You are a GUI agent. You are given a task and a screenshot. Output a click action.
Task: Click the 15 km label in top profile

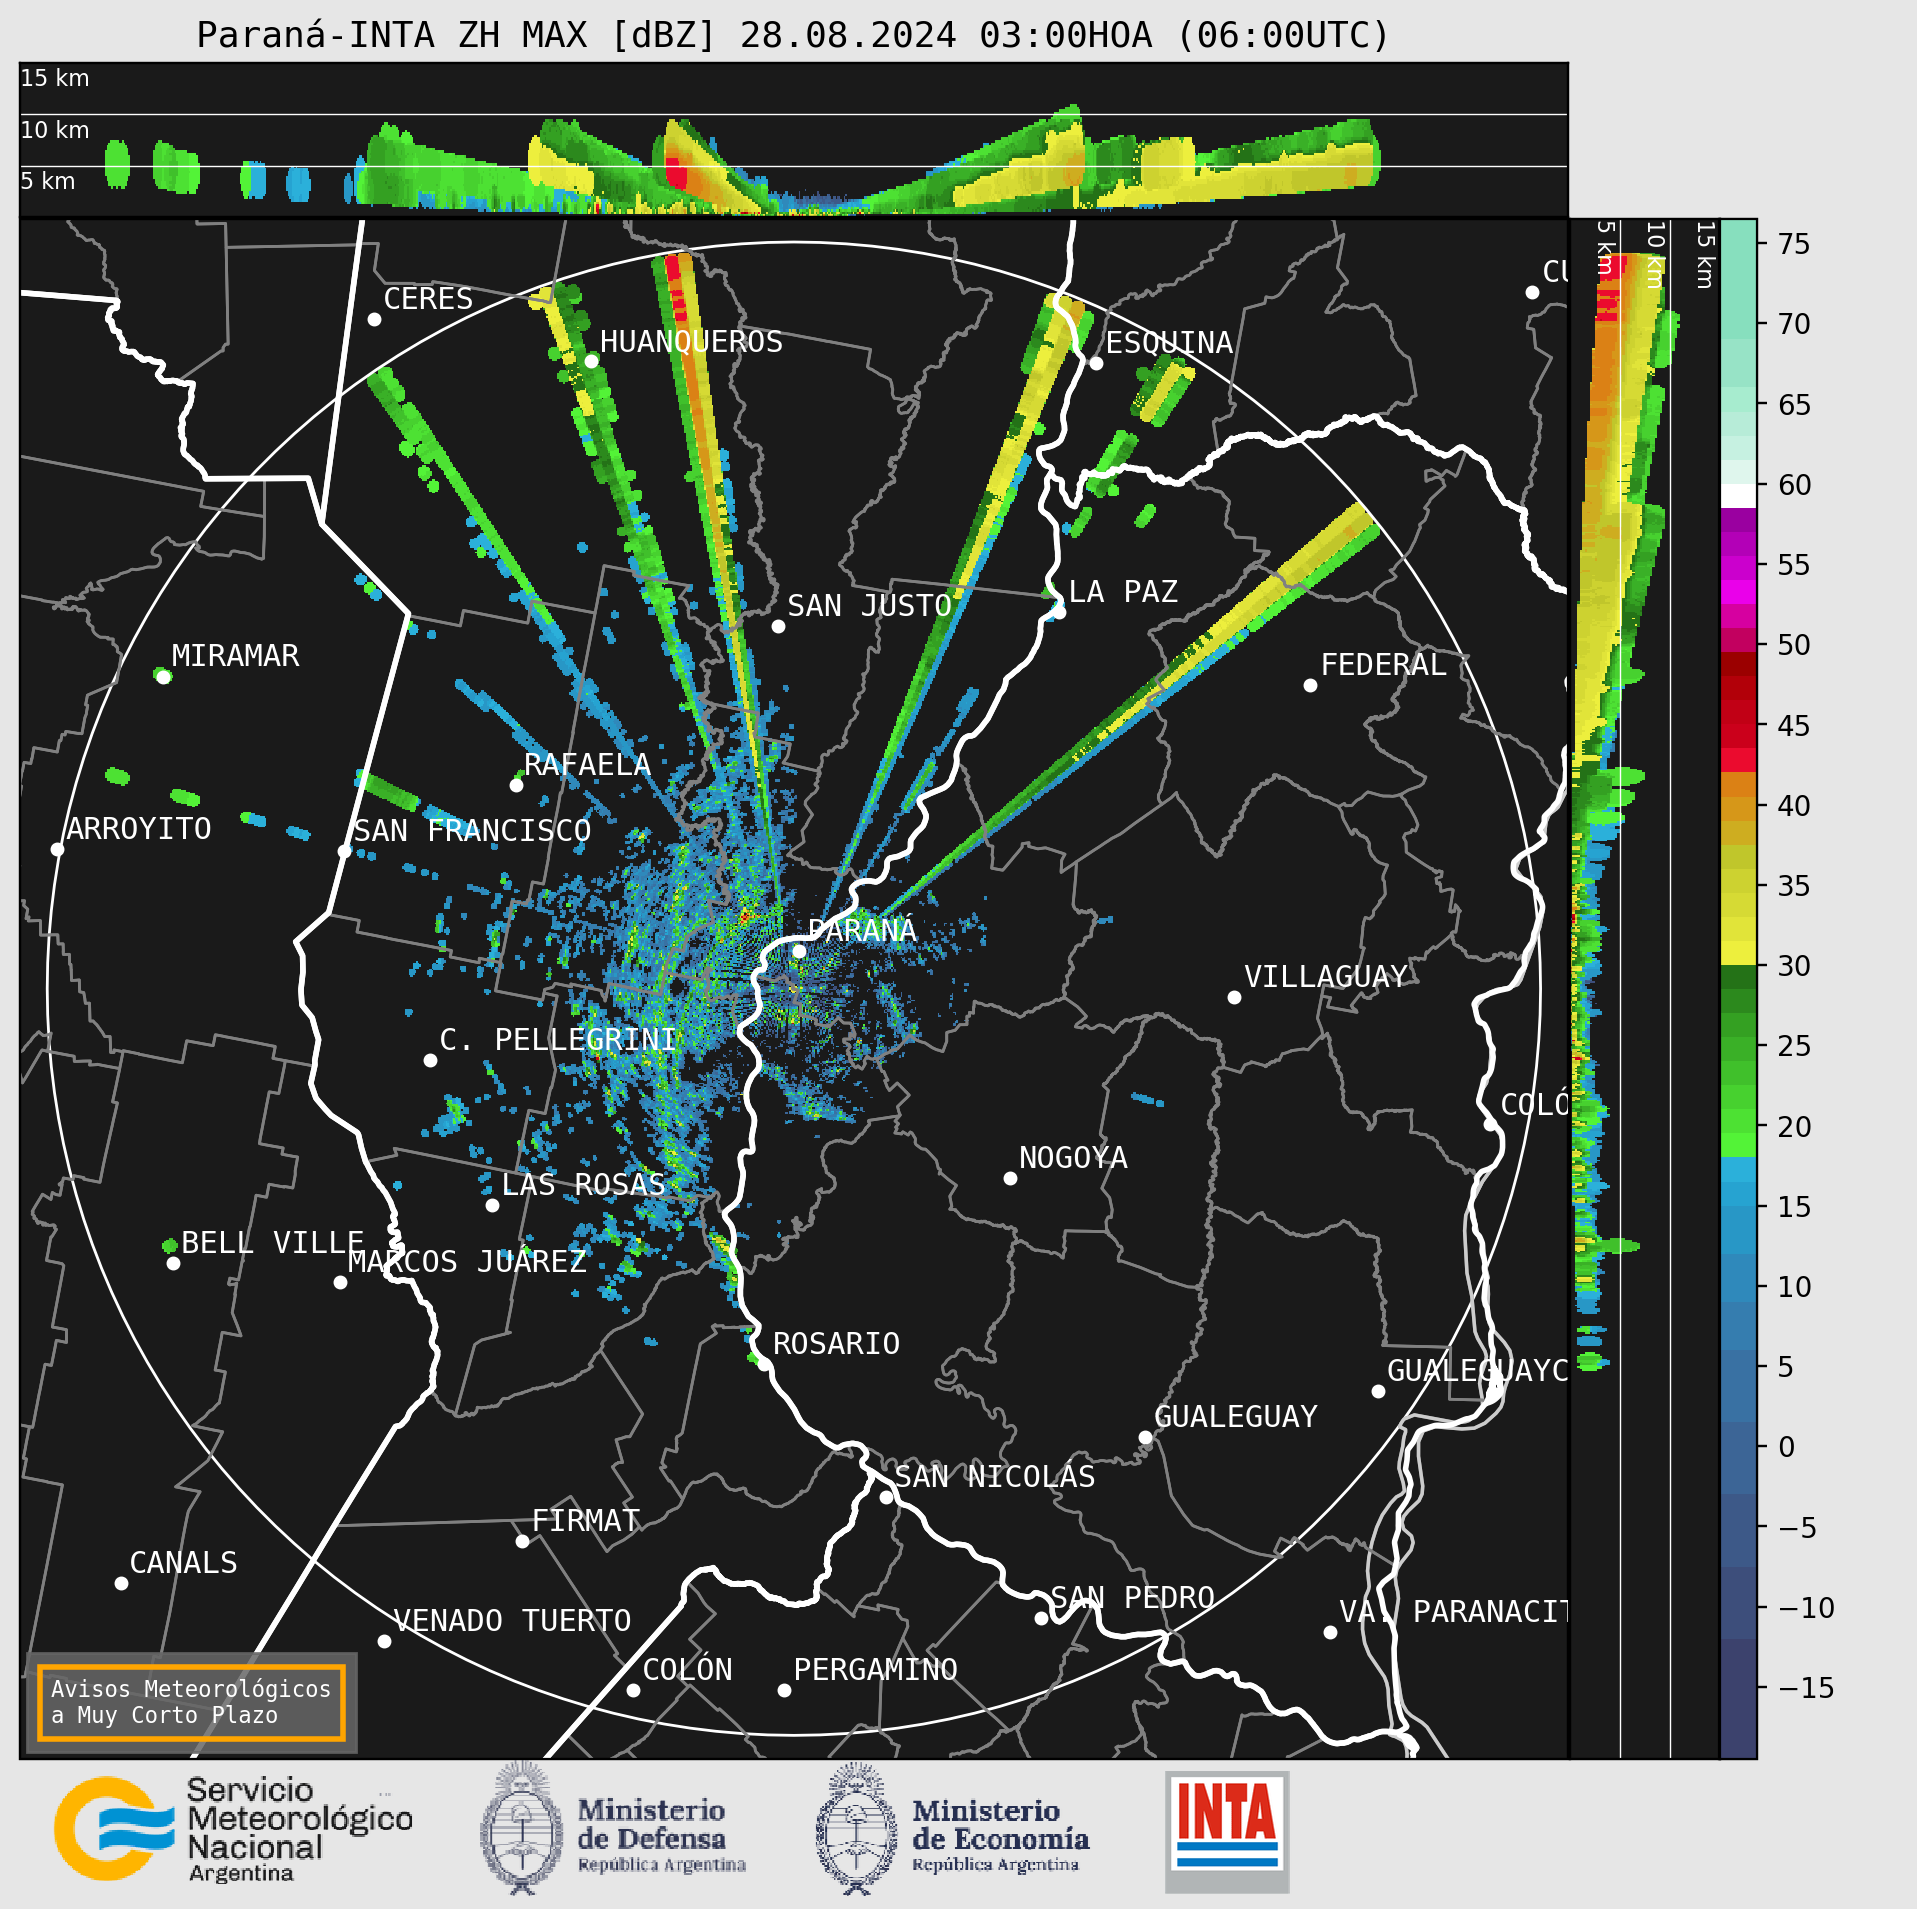point(55,78)
